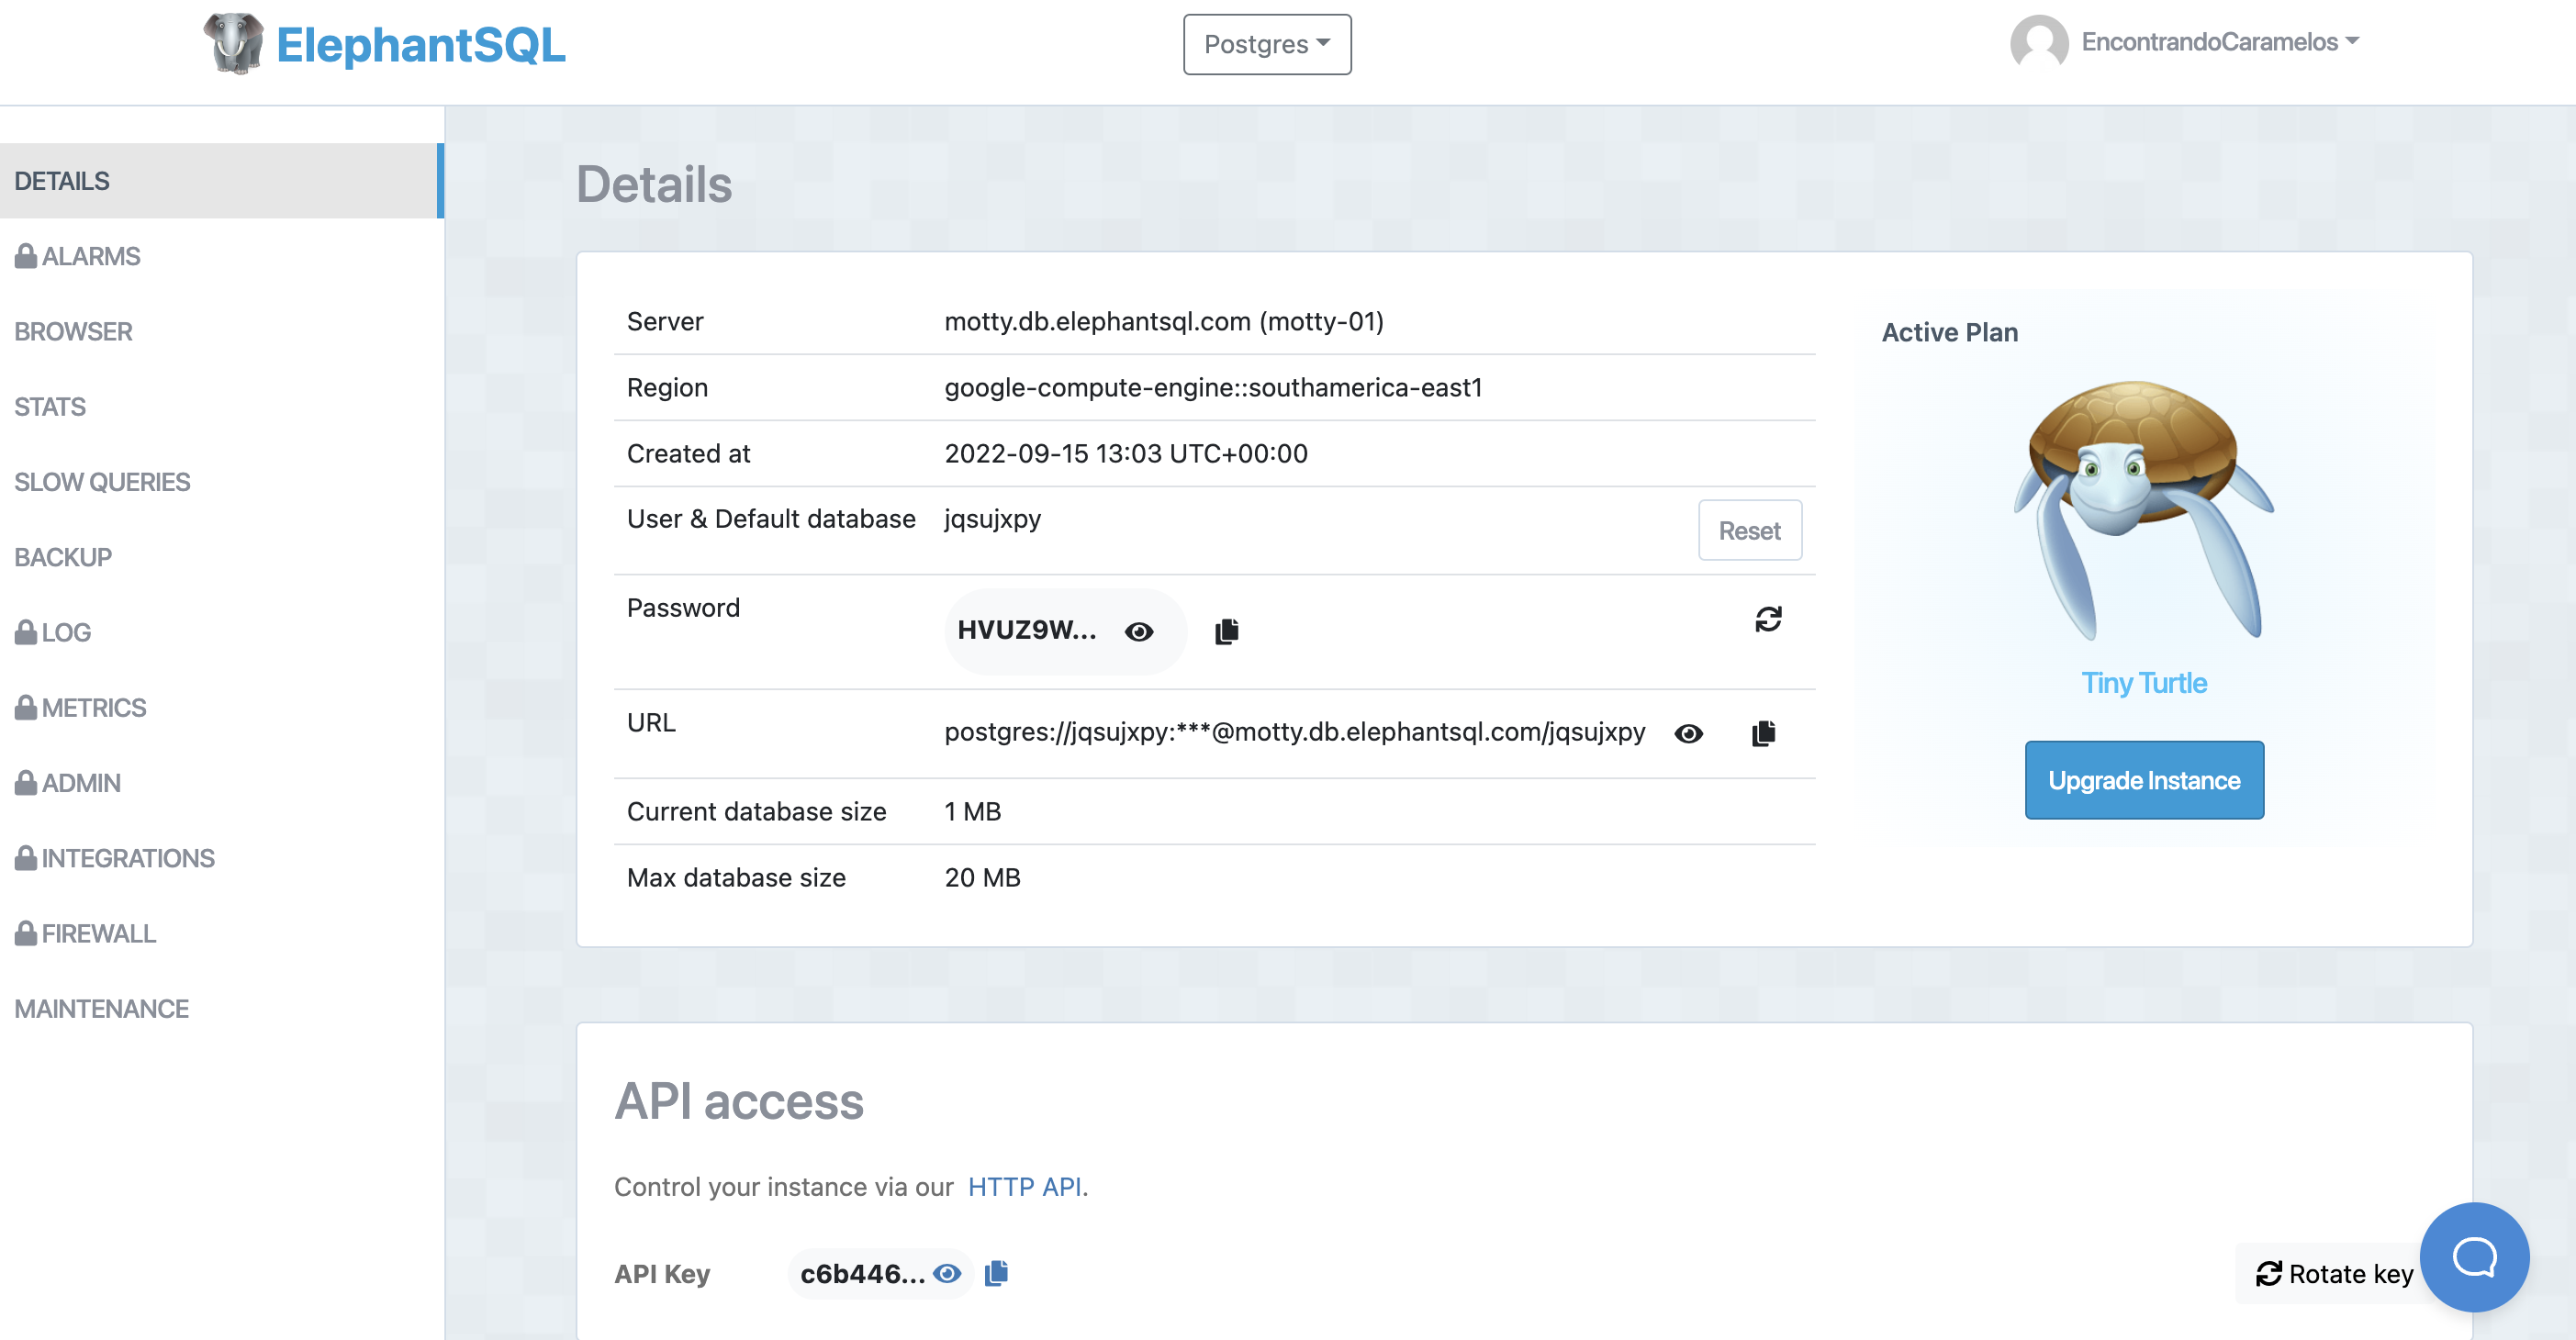Open the Postgres dropdown

[x=1266, y=44]
